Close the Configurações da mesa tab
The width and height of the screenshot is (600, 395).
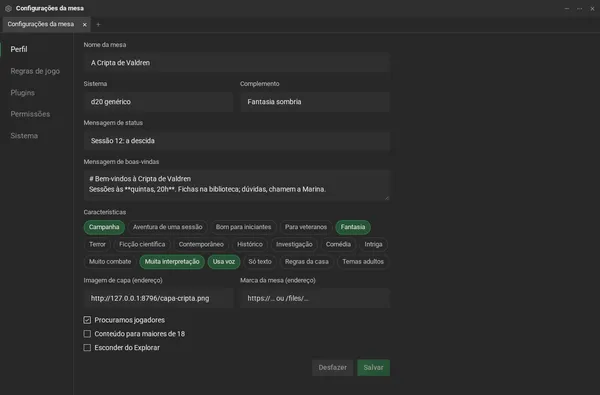[85, 24]
